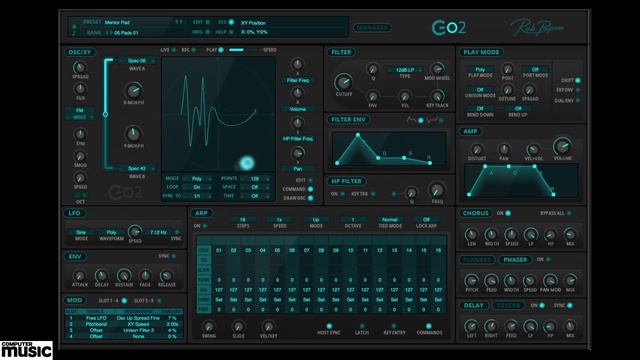The width and height of the screenshot is (640, 360).
Task: Adjust the amp Volume knob
Action: click(x=562, y=146)
